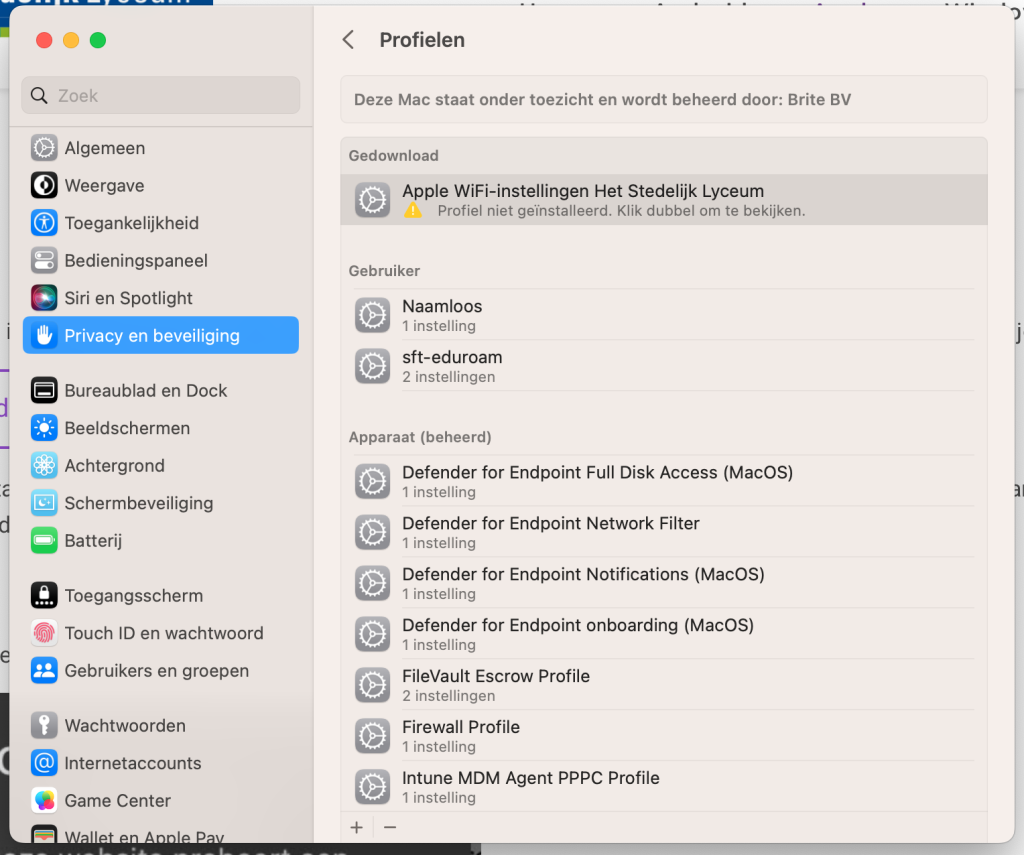Click the Siri en Spotlight icon

tap(44, 298)
